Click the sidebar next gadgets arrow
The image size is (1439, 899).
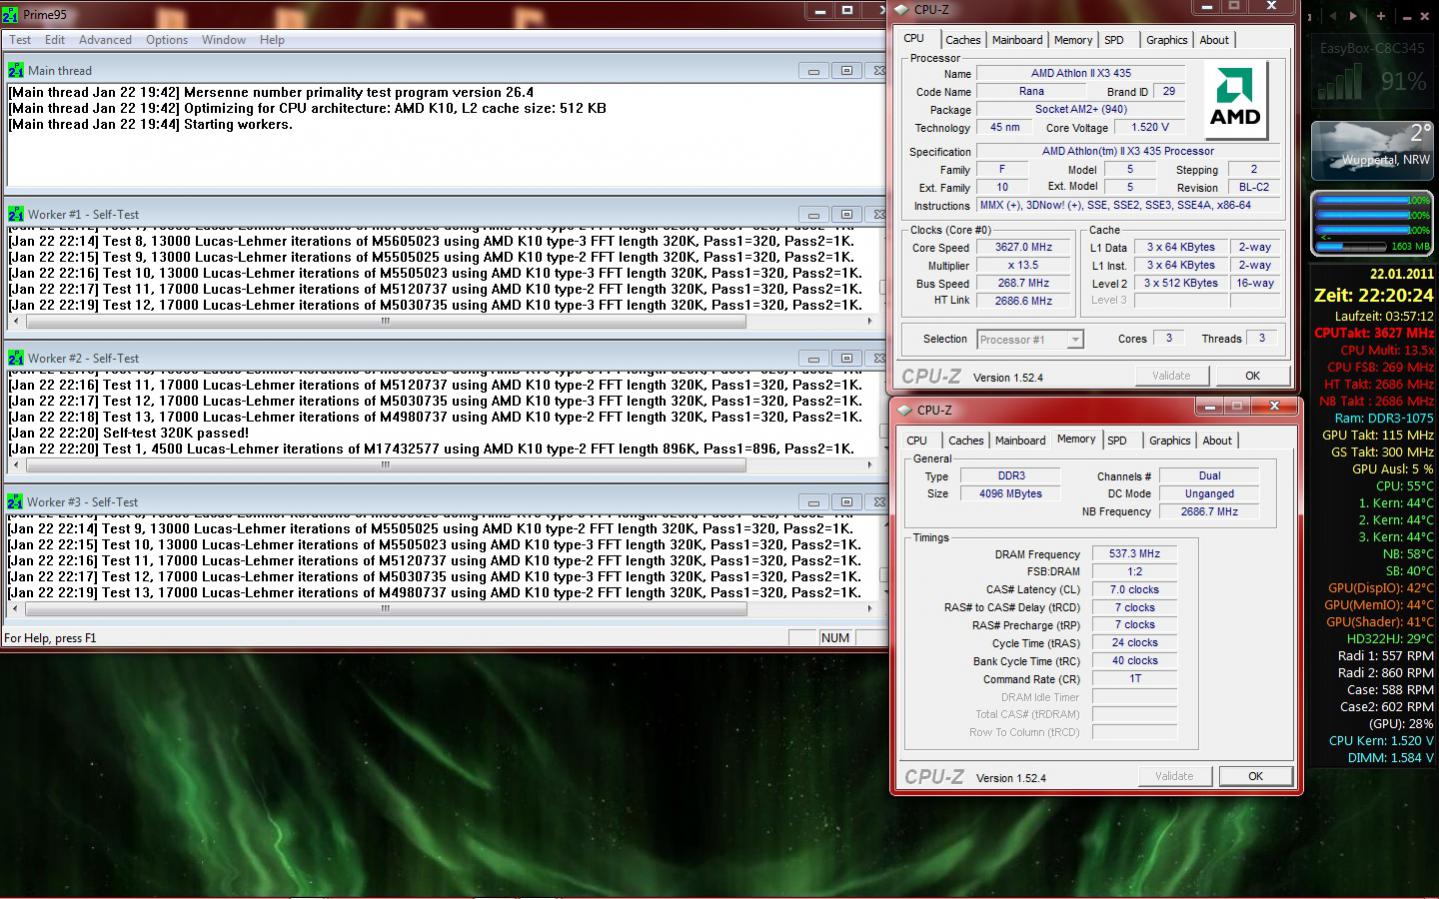pos(1353,16)
